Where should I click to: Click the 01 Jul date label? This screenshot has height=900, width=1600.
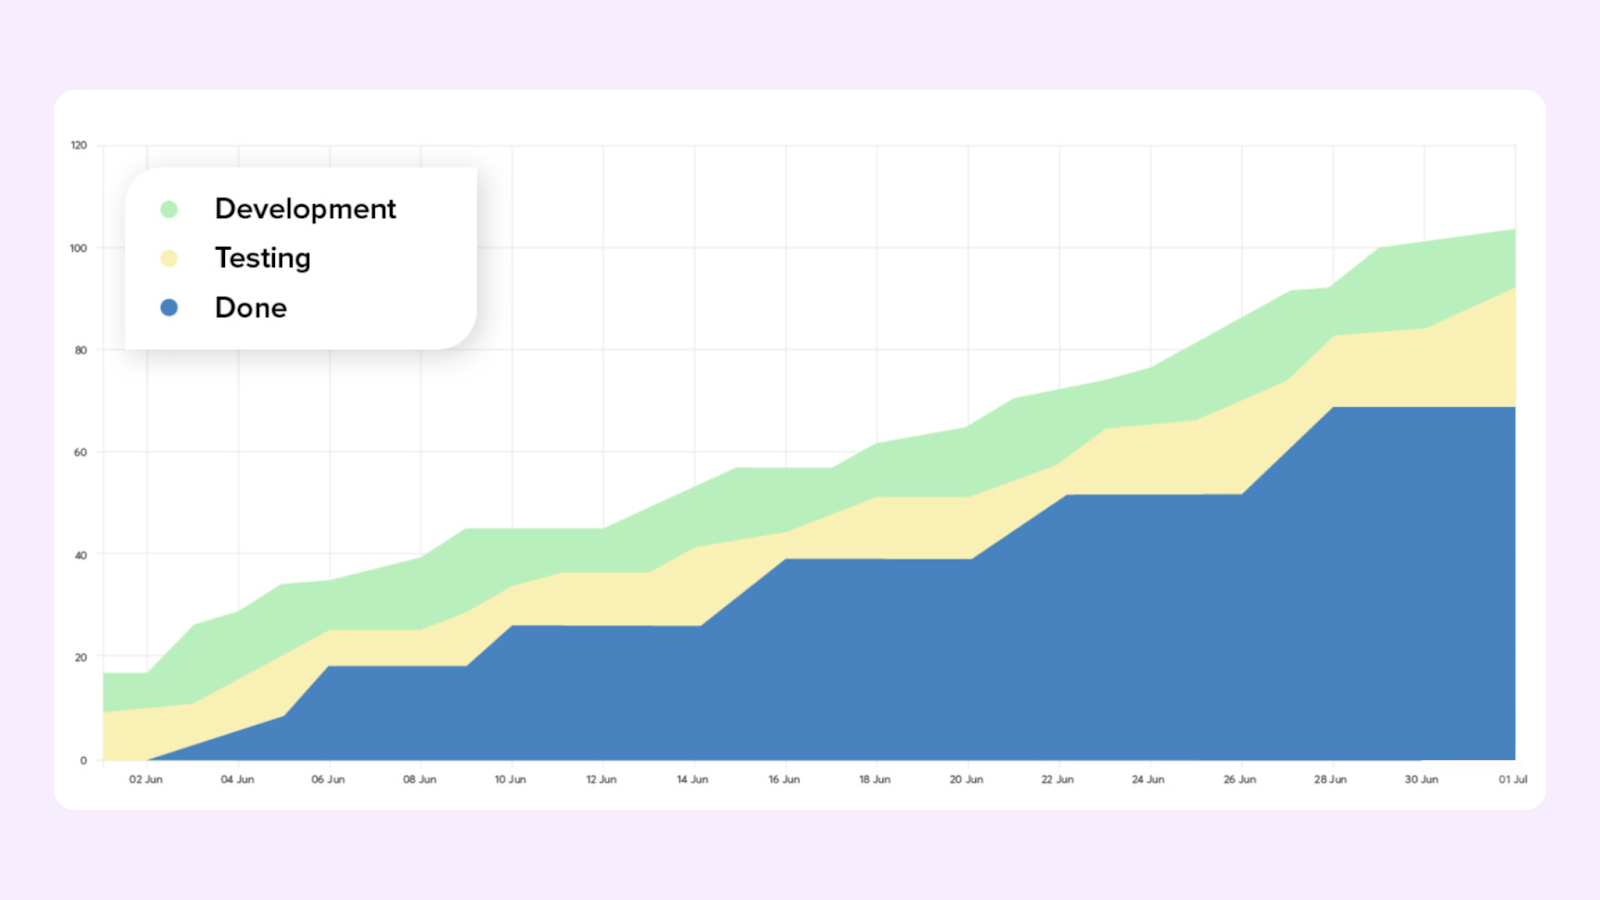(x=1512, y=779)
